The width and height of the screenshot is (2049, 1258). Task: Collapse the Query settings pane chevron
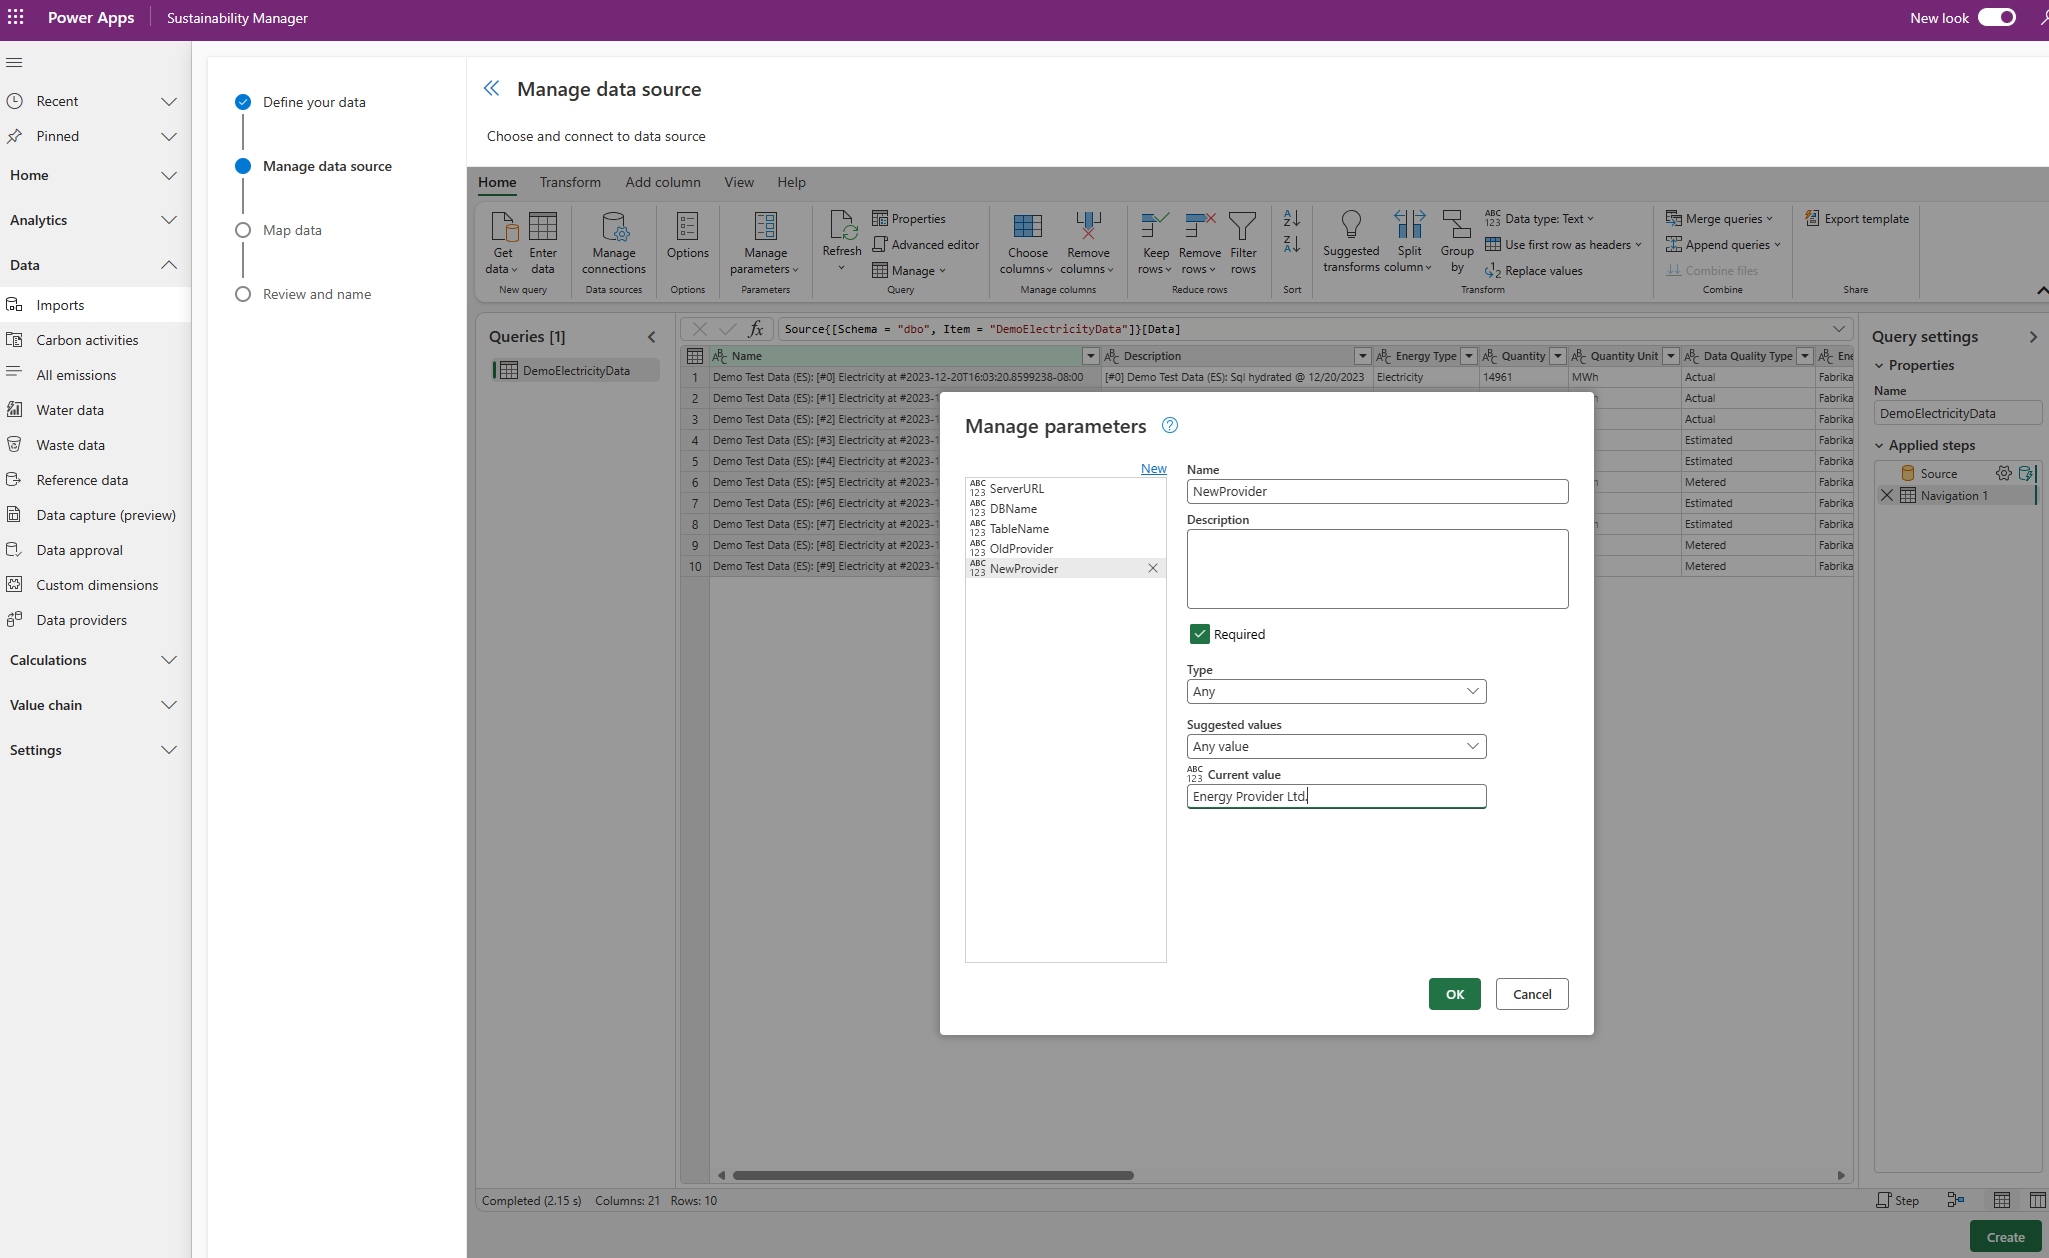(2033, 337)
